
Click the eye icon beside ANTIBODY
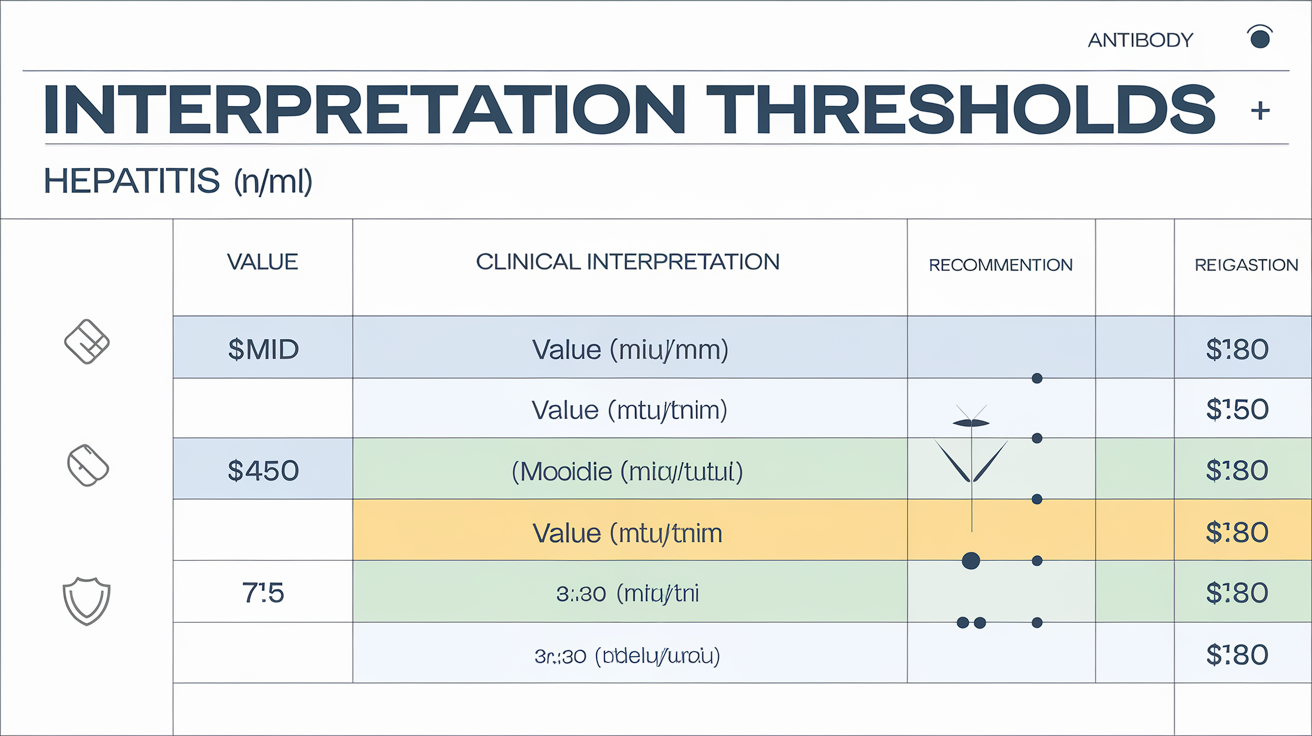(x=1260, y=38)
